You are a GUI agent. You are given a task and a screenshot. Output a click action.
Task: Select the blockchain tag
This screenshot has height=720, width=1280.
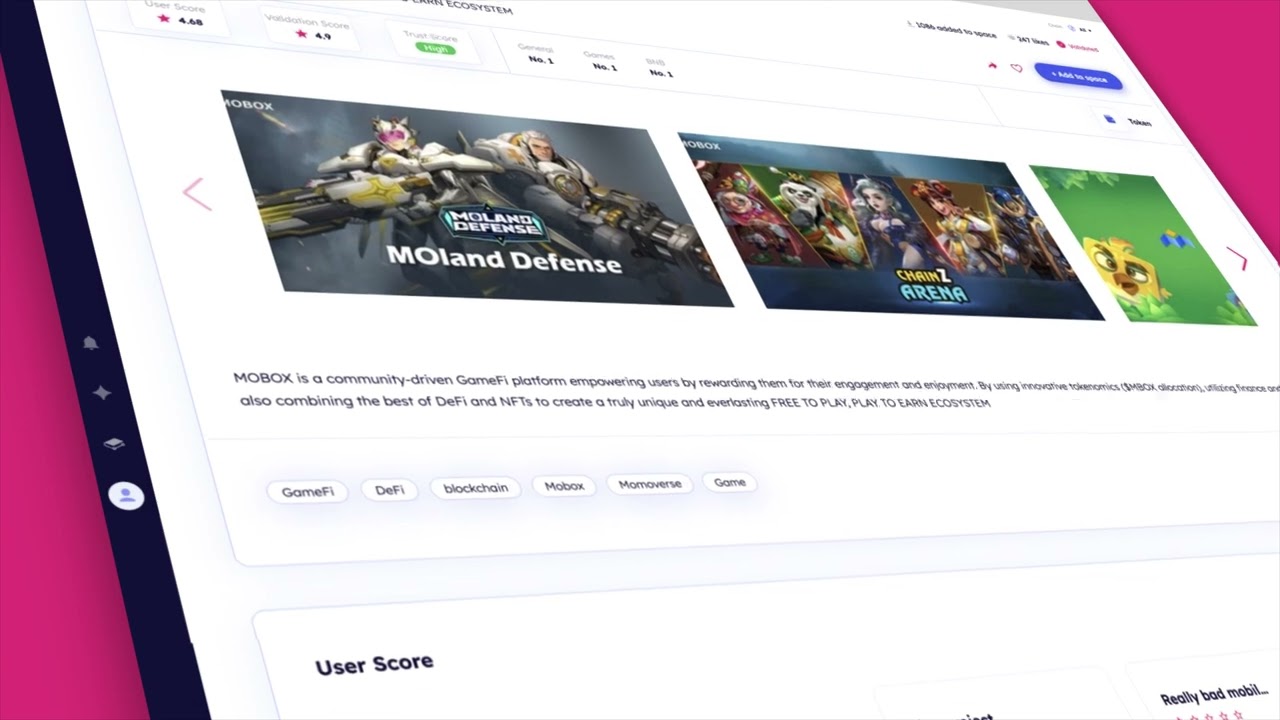click(476, 488)
